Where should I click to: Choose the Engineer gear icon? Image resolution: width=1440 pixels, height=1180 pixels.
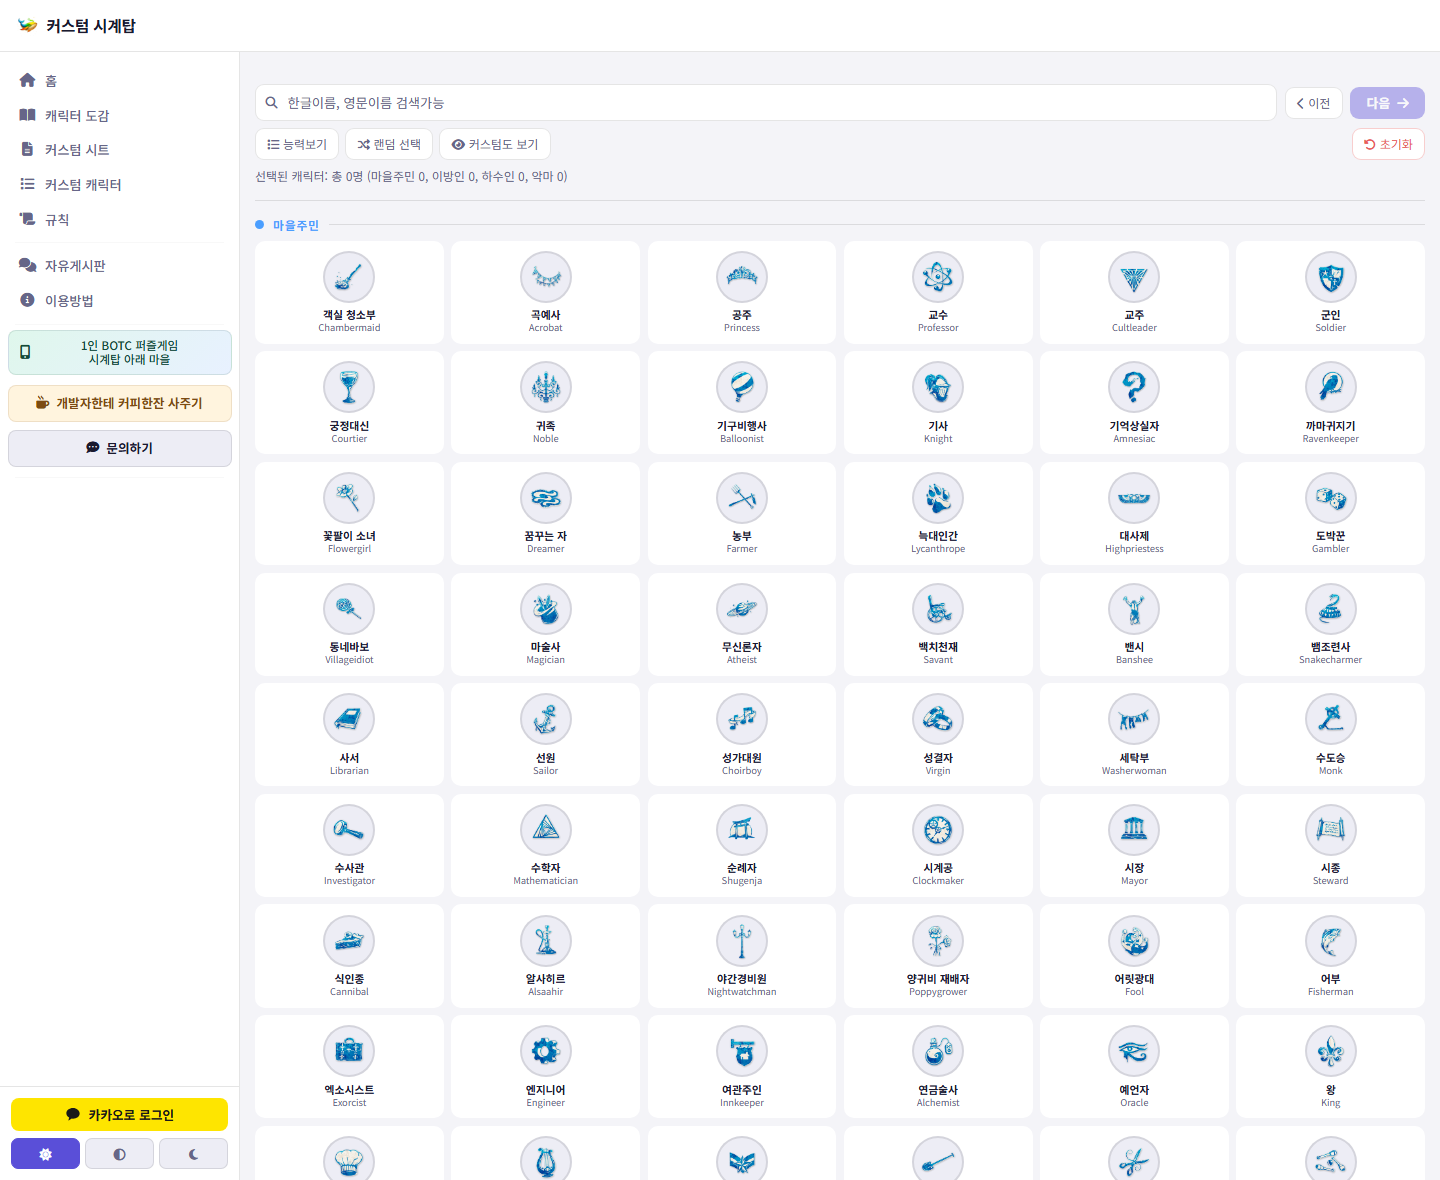click(x=546, y=1051)
